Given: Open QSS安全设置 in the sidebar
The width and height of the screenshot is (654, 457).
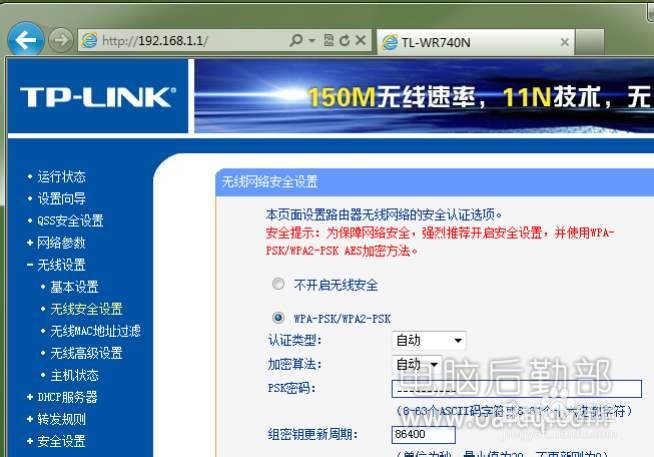Looking at the screenshot, I should click(70, 221).
